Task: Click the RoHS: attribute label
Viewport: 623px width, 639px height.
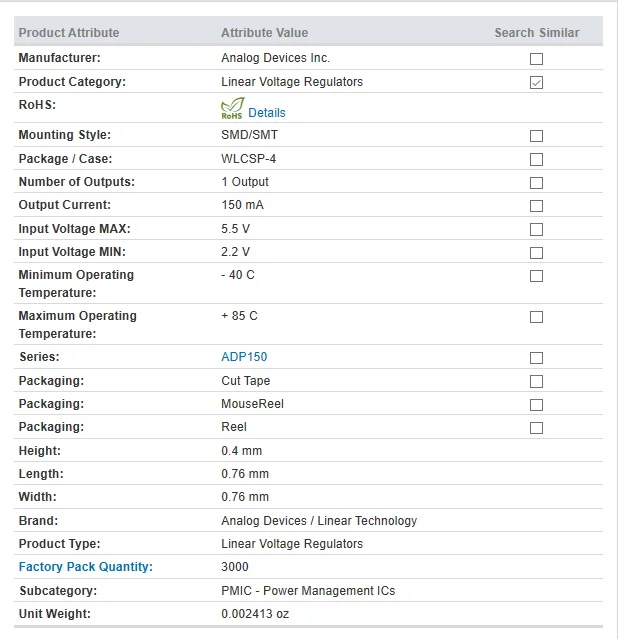Action: click(37, 105)
